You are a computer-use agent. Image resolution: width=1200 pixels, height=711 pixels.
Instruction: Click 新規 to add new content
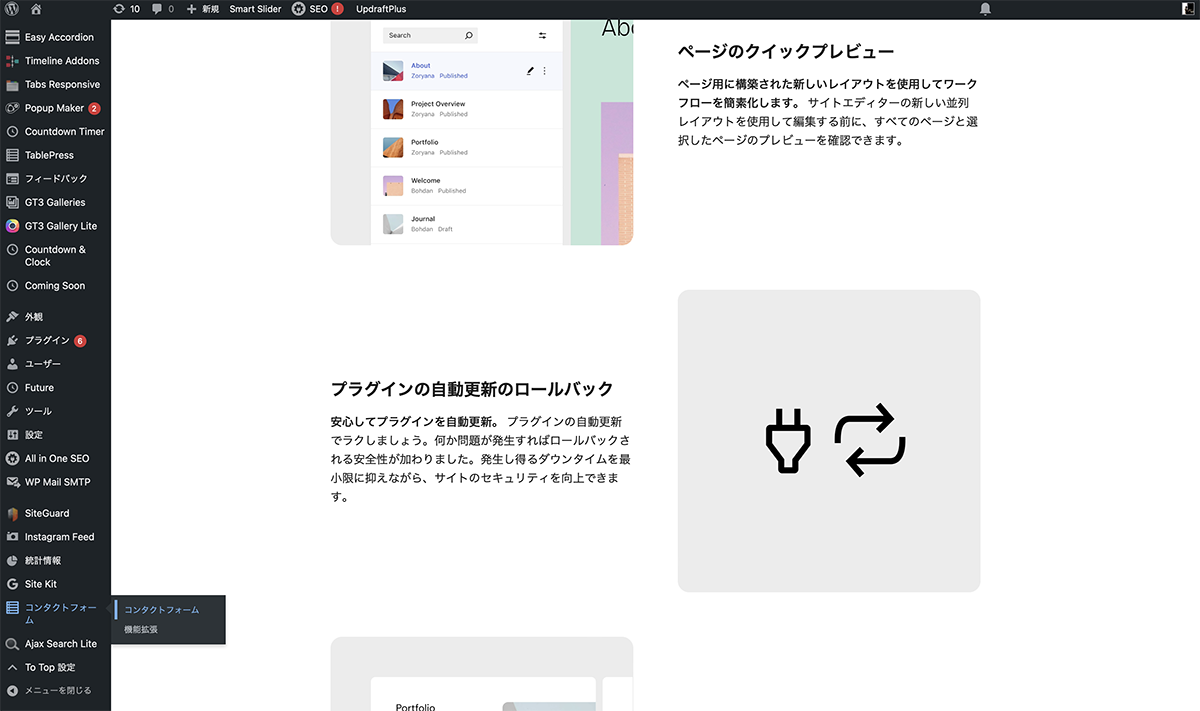click(203, 9)
